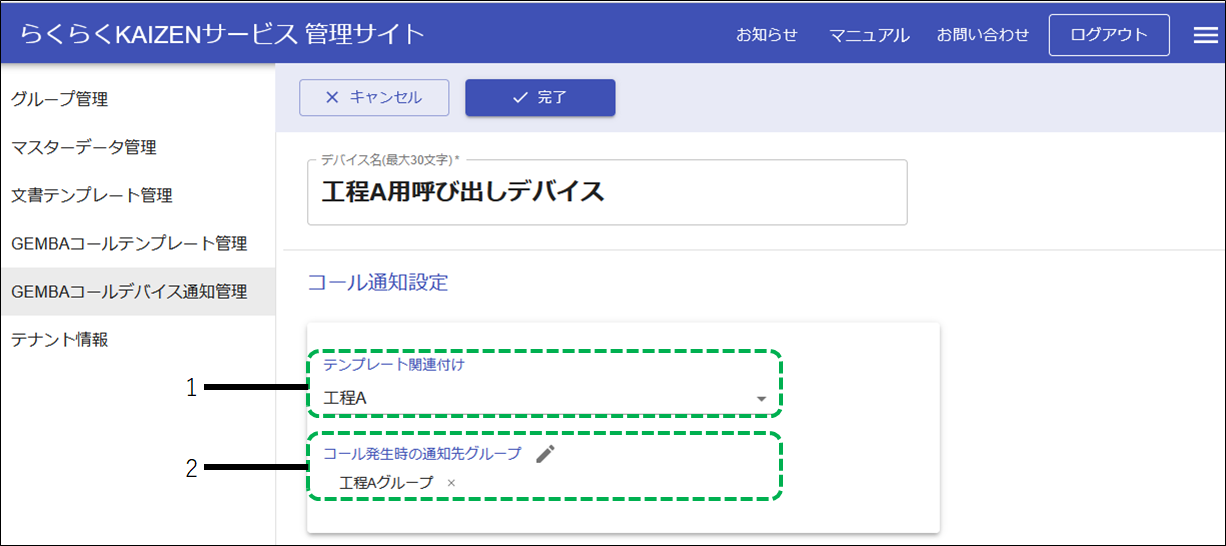Click the コール発生時の通知先グループ label
The height and width of the screenshot is (546, 1226).
[x=422, y=454]
